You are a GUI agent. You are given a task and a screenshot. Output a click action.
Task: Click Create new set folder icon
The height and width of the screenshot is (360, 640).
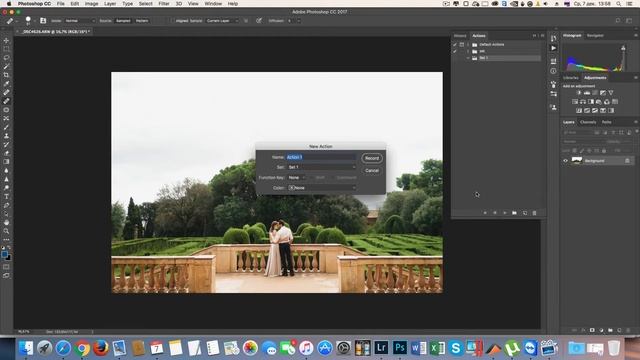pos(514,213)
